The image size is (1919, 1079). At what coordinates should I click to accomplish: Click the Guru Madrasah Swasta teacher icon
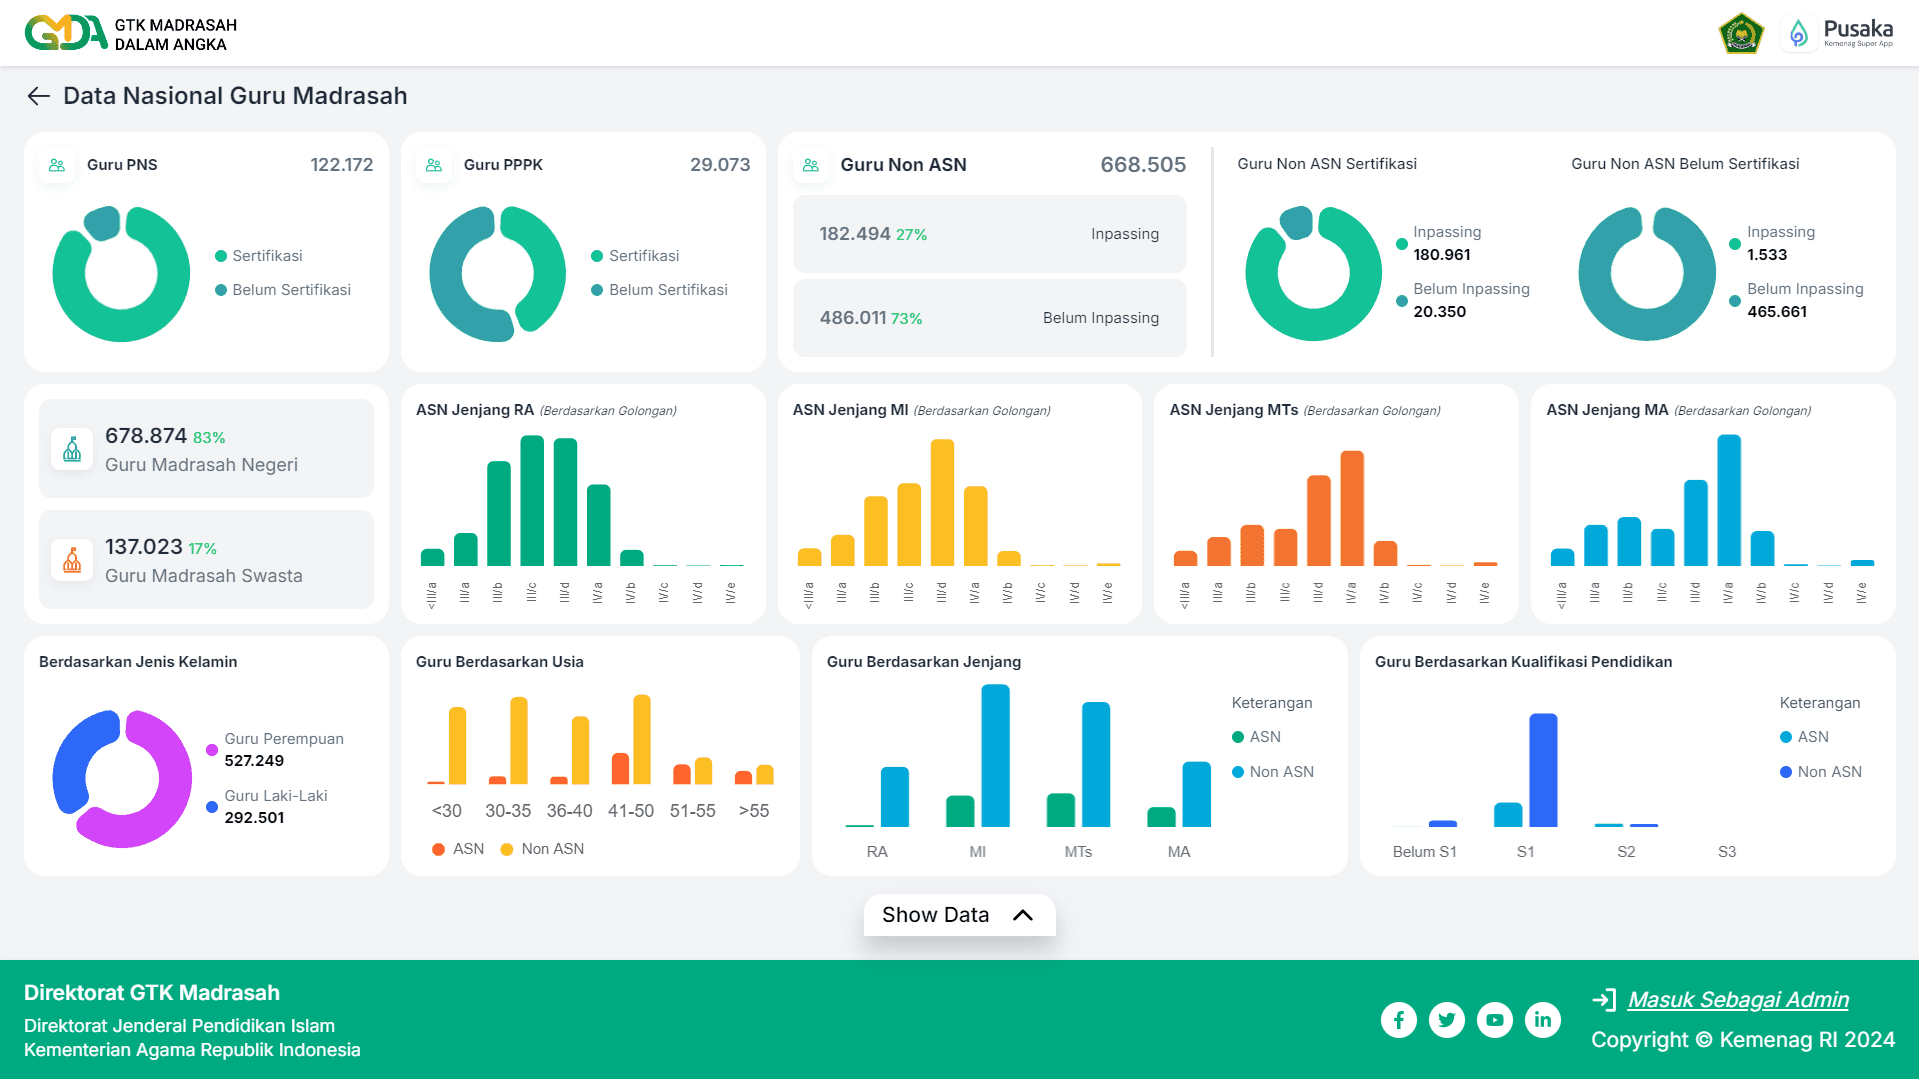tap(71, 560)
